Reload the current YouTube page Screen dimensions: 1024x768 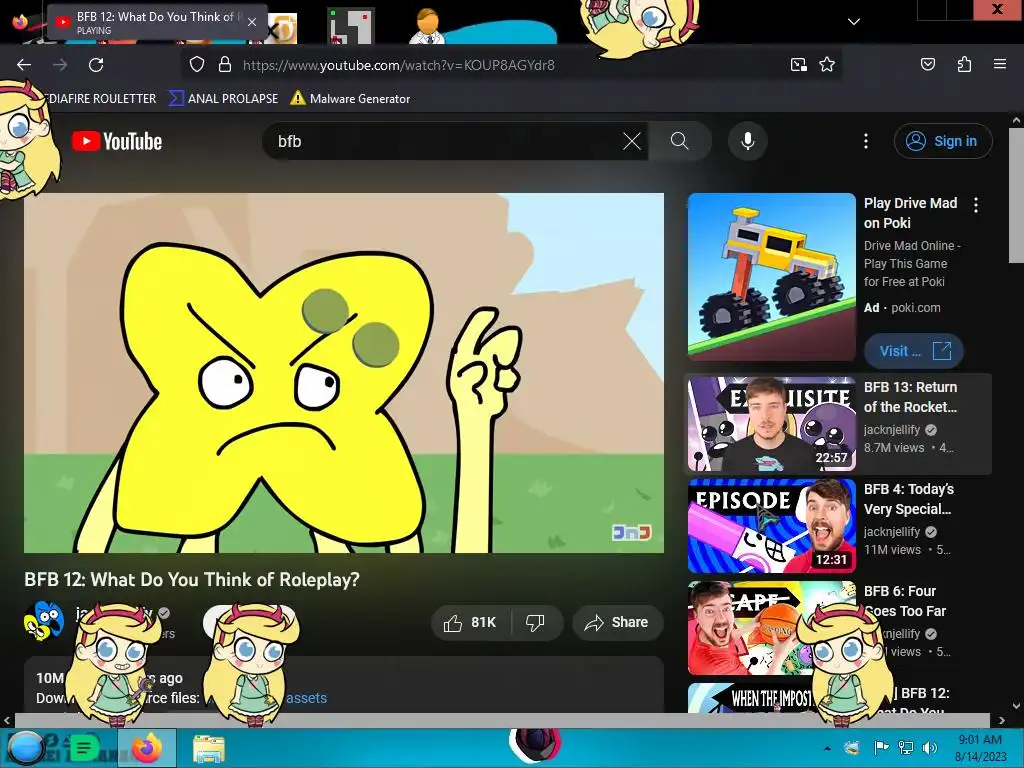(96, 65)
